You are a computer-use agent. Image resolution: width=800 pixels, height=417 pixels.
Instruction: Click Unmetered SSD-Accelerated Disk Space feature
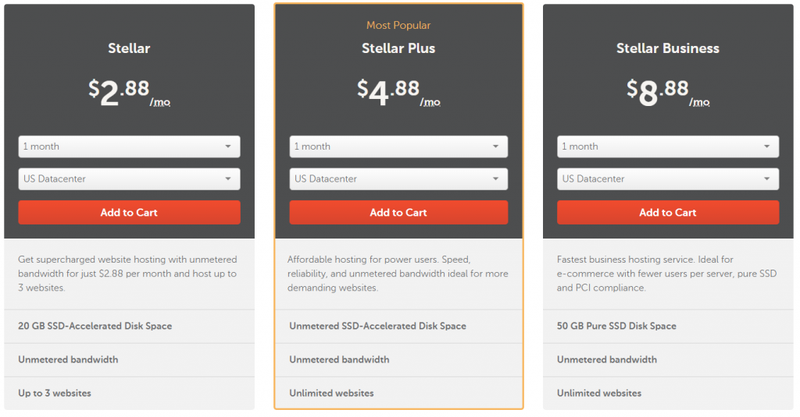tap(377, 326)
